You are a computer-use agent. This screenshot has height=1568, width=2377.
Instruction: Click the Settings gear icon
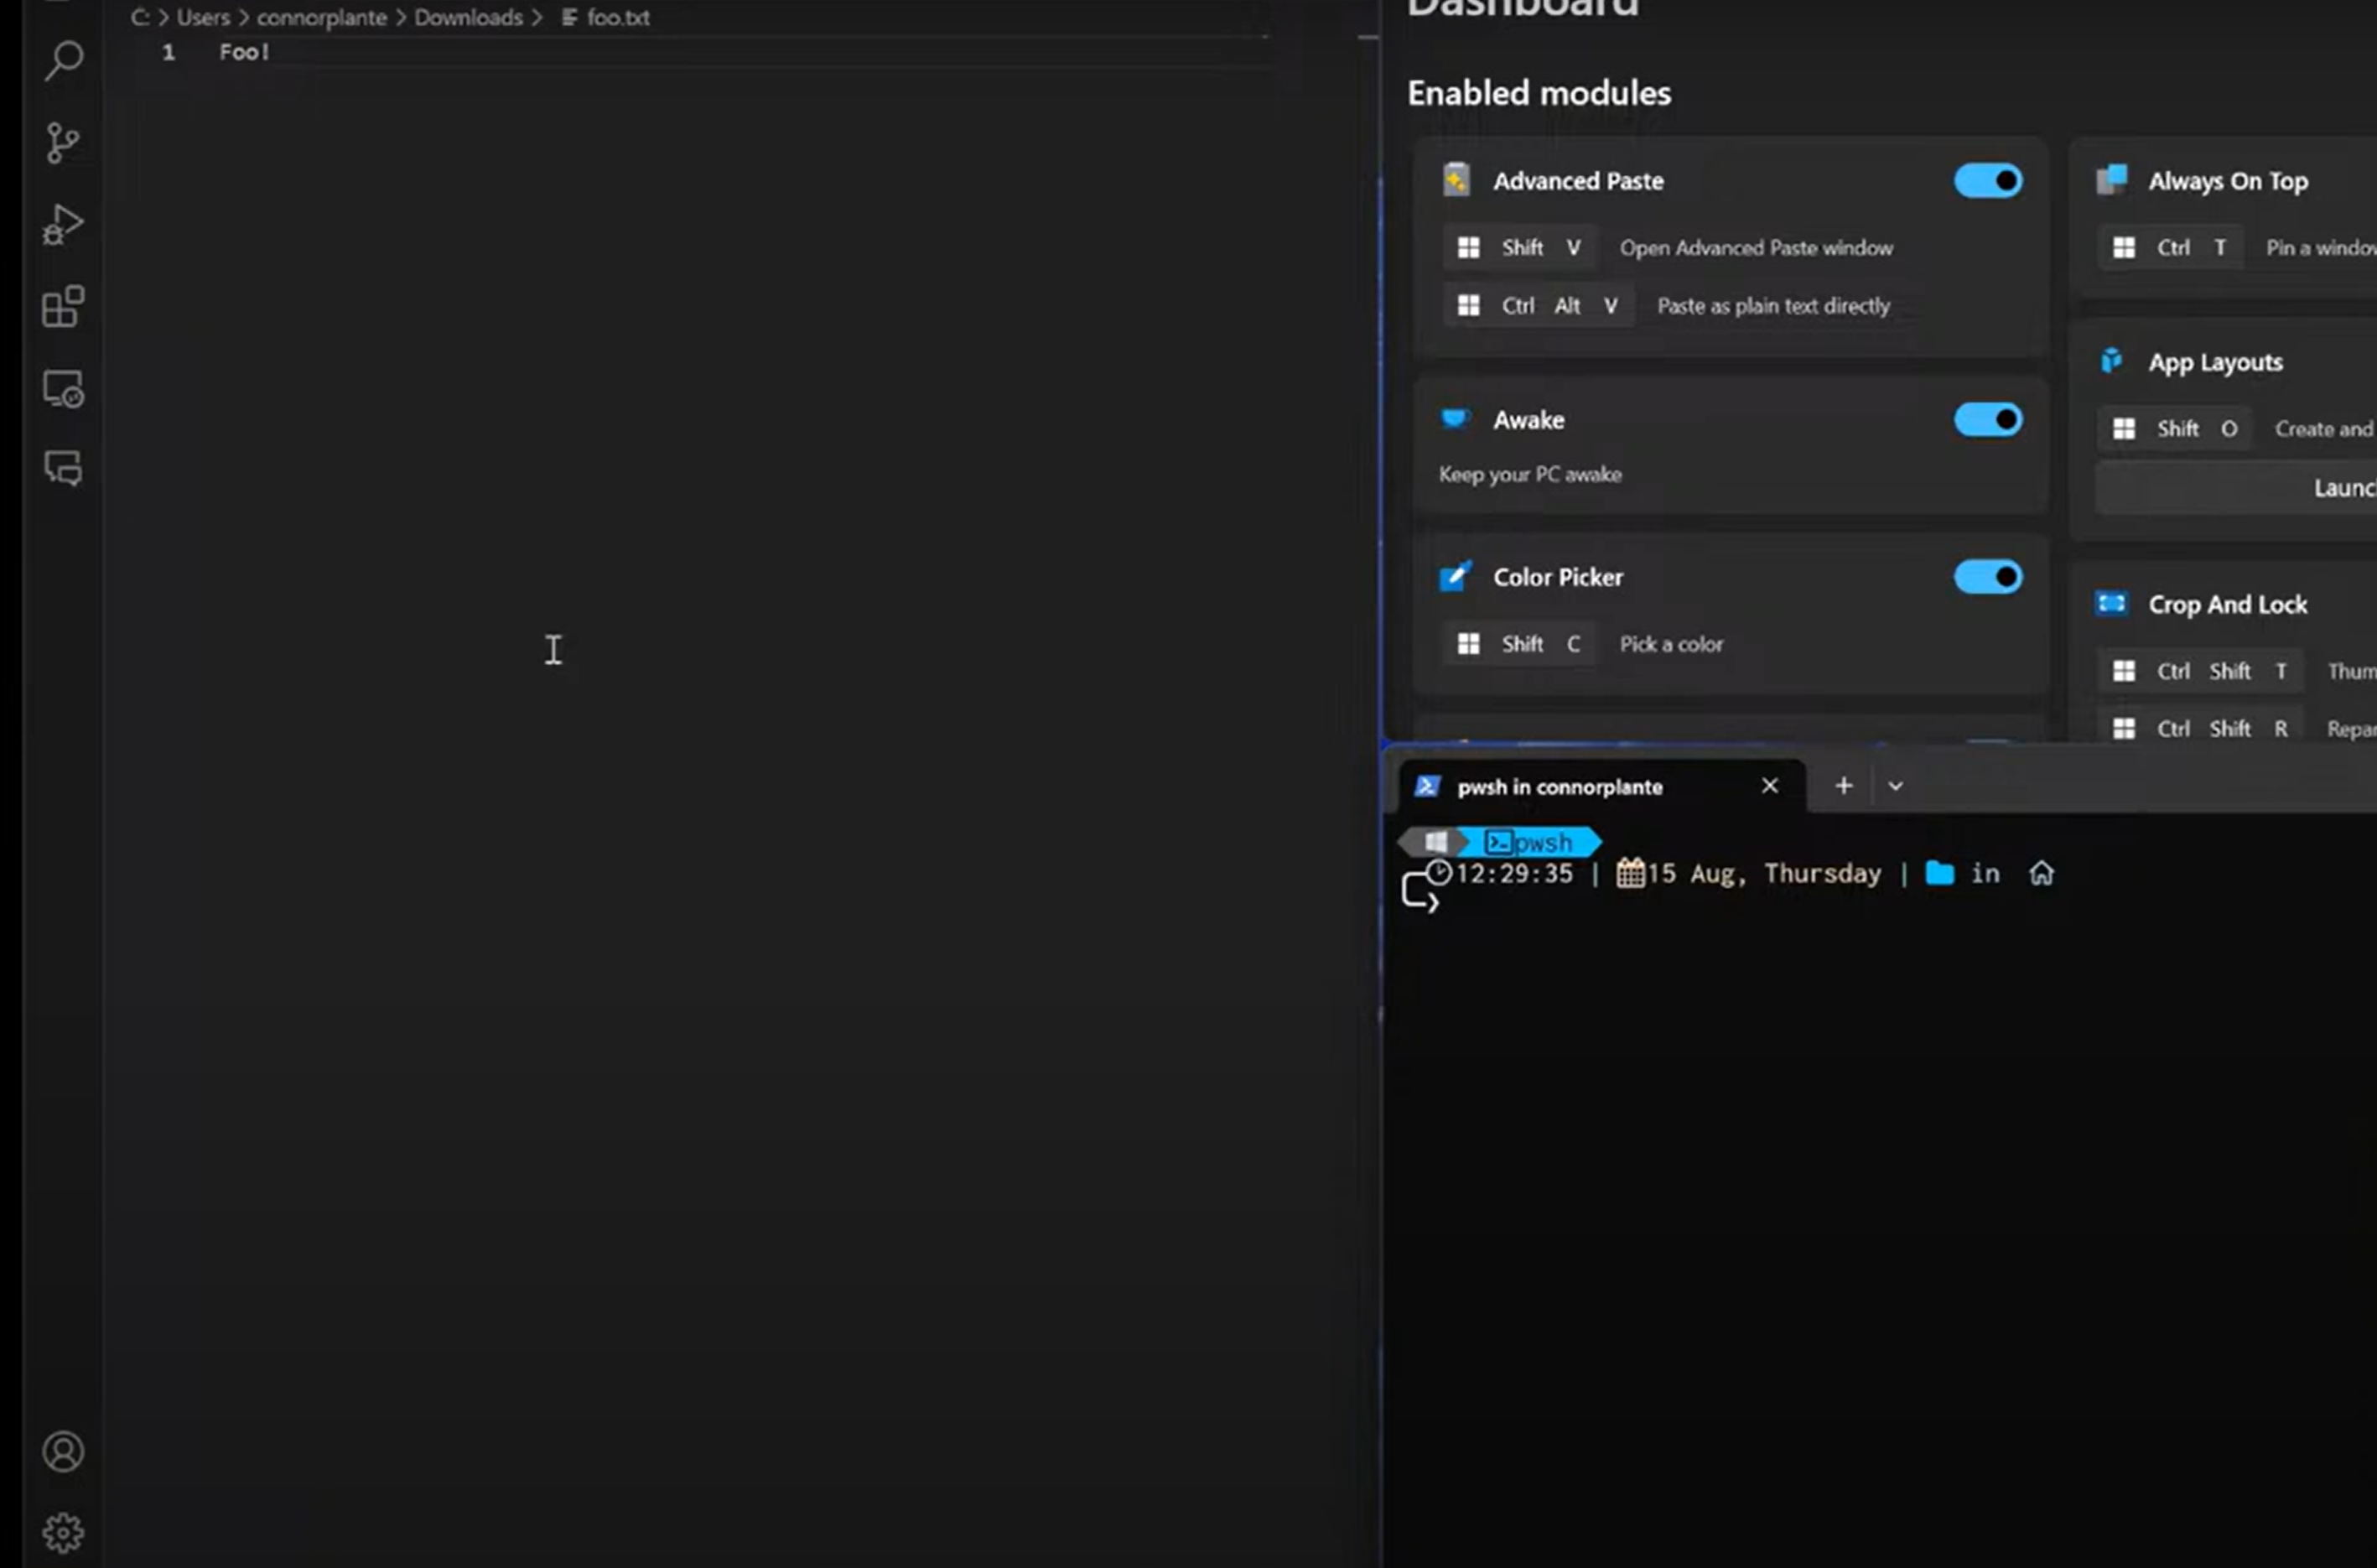point(63,1529)
